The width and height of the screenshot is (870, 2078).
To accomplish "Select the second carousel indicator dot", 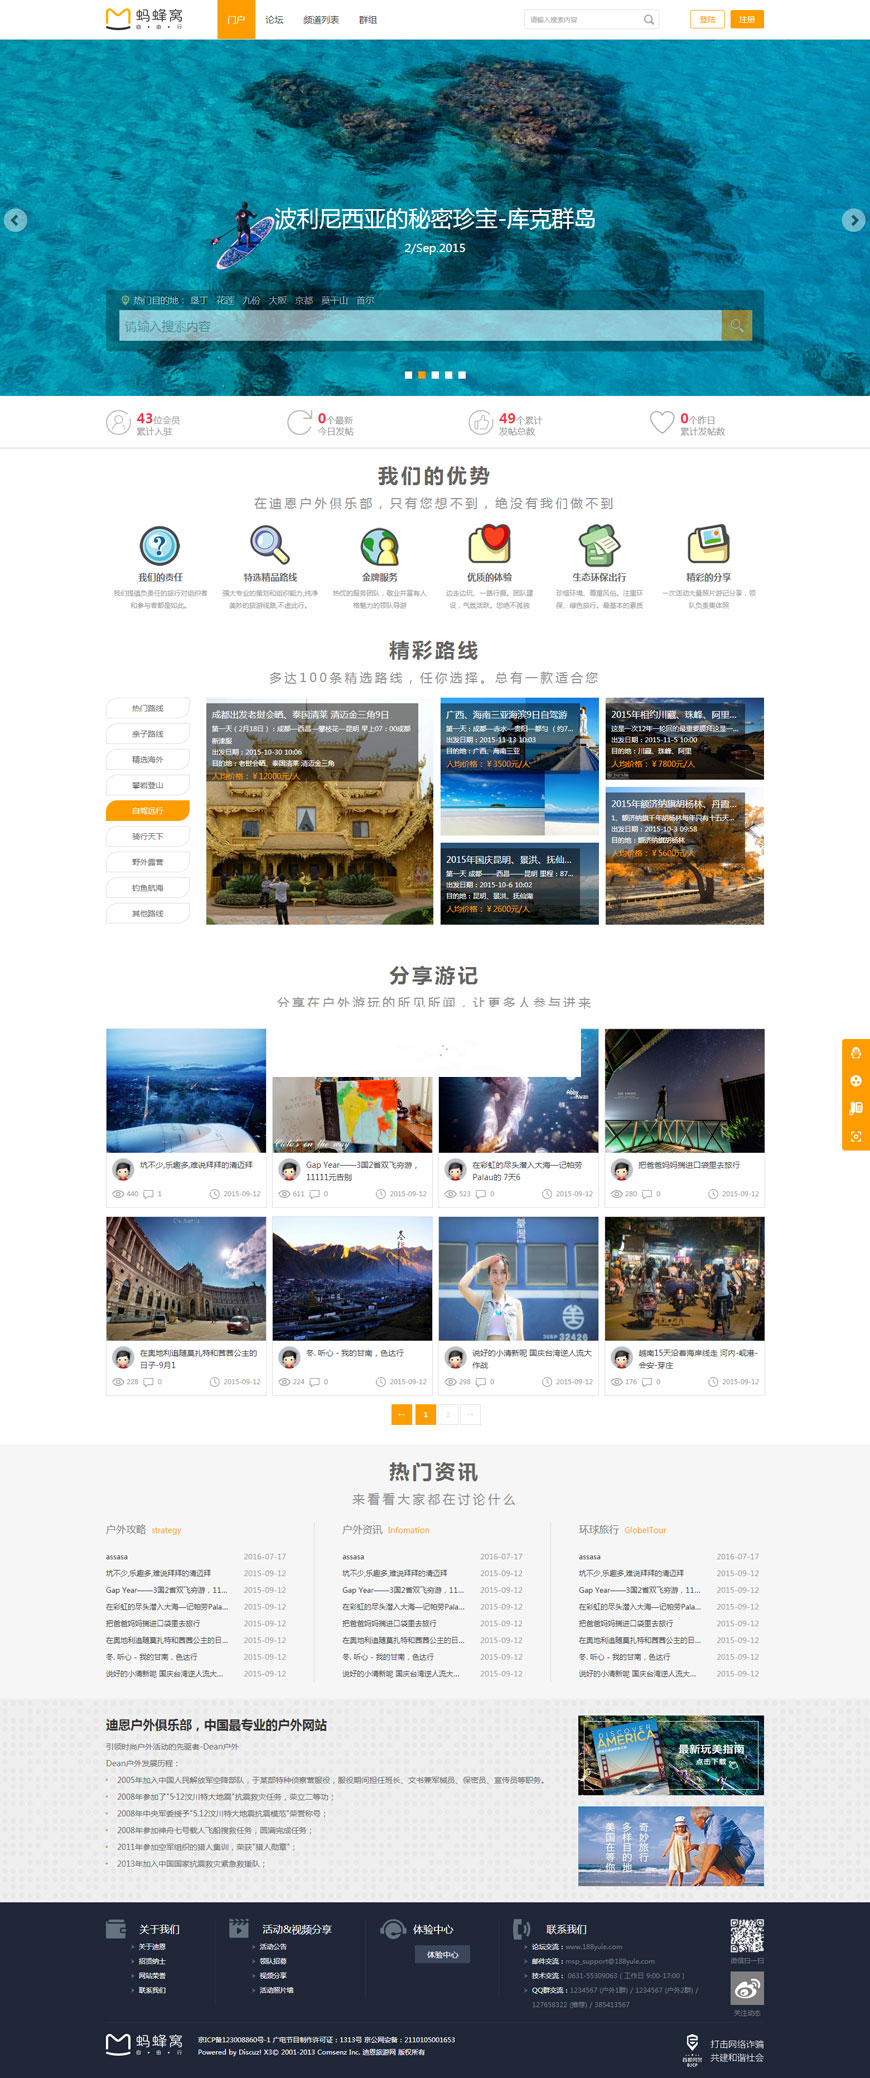I will 422,375.
